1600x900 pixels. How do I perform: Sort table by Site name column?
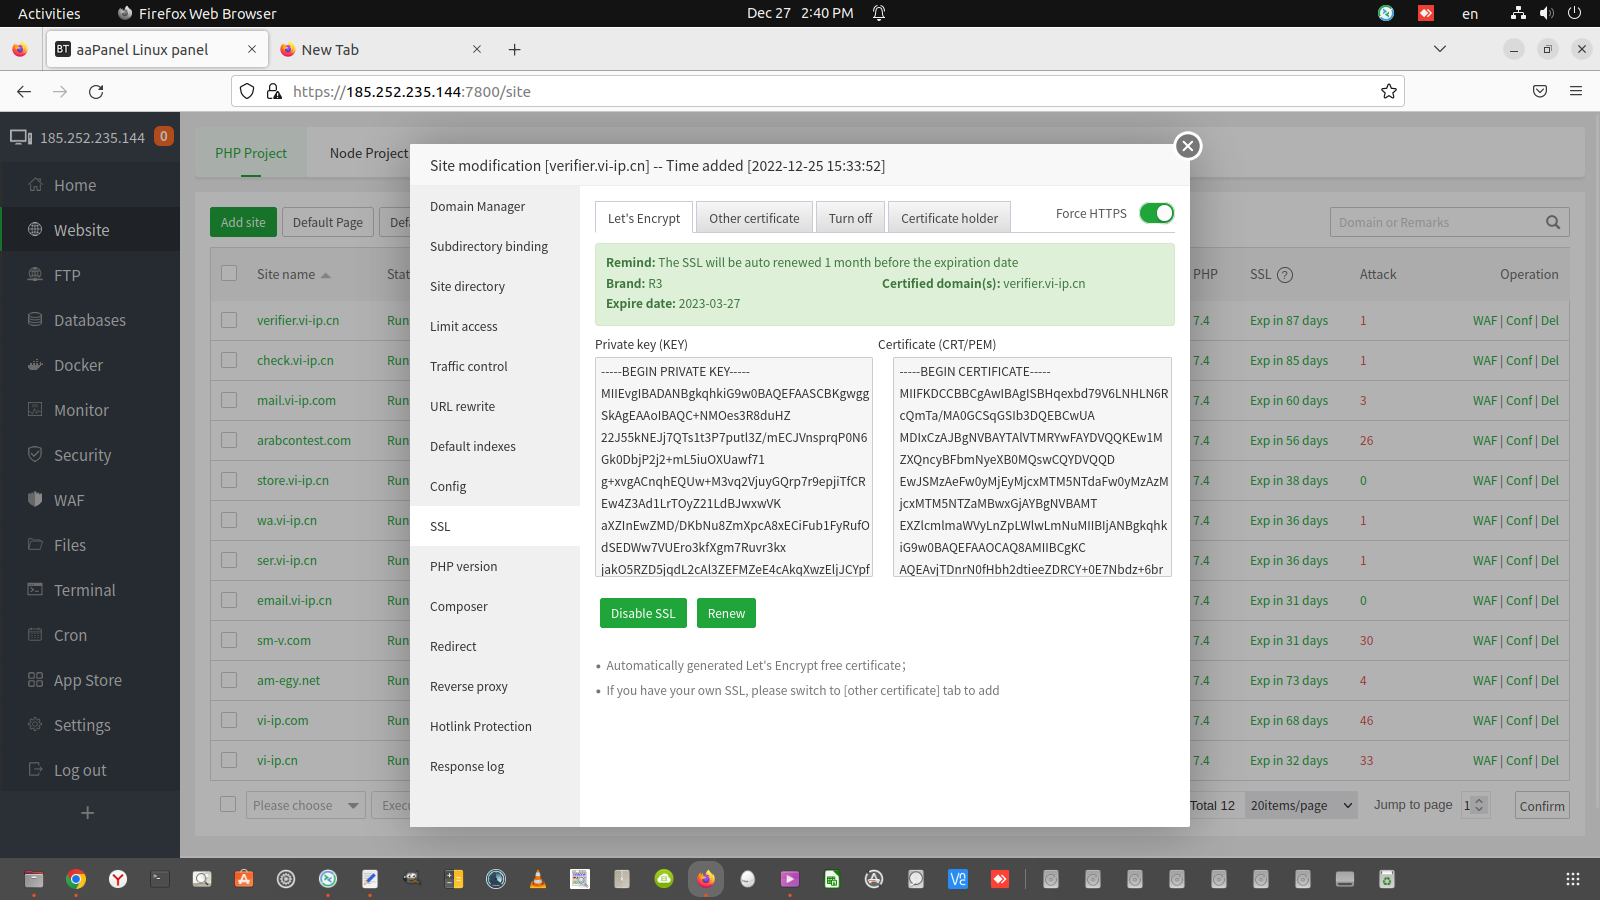293,274
